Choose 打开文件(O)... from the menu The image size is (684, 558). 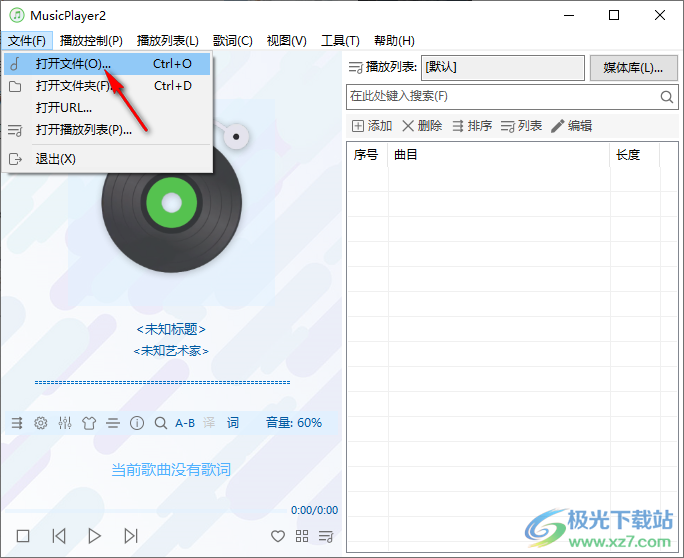107,64
